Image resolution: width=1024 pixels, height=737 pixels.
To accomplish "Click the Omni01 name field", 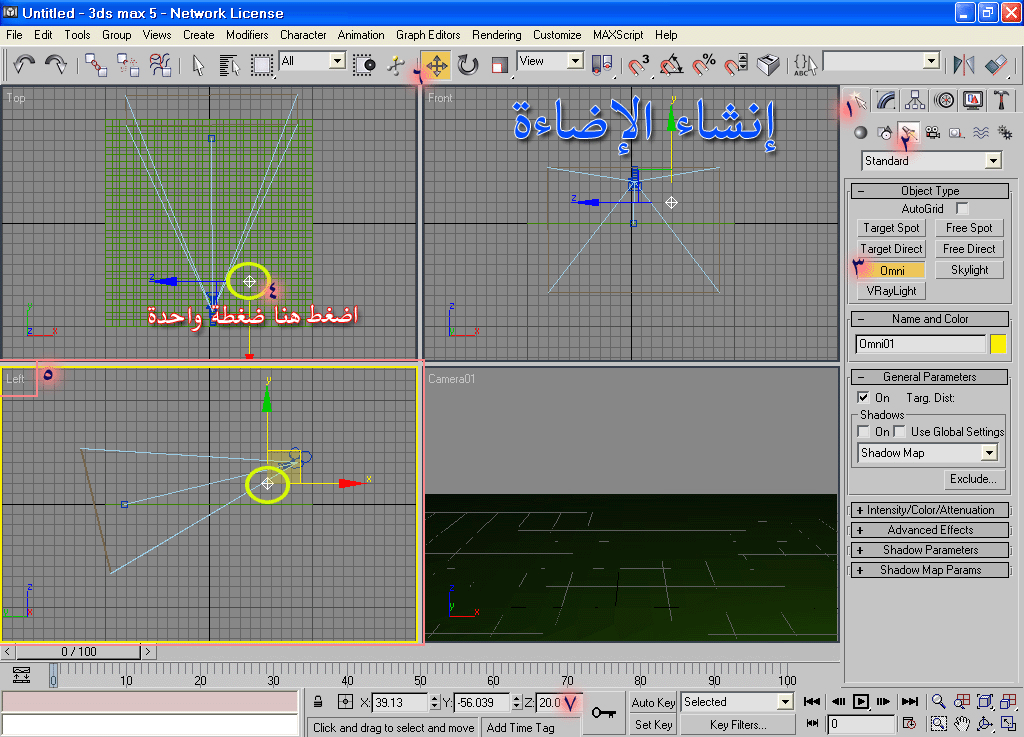I will coord(920,344).
